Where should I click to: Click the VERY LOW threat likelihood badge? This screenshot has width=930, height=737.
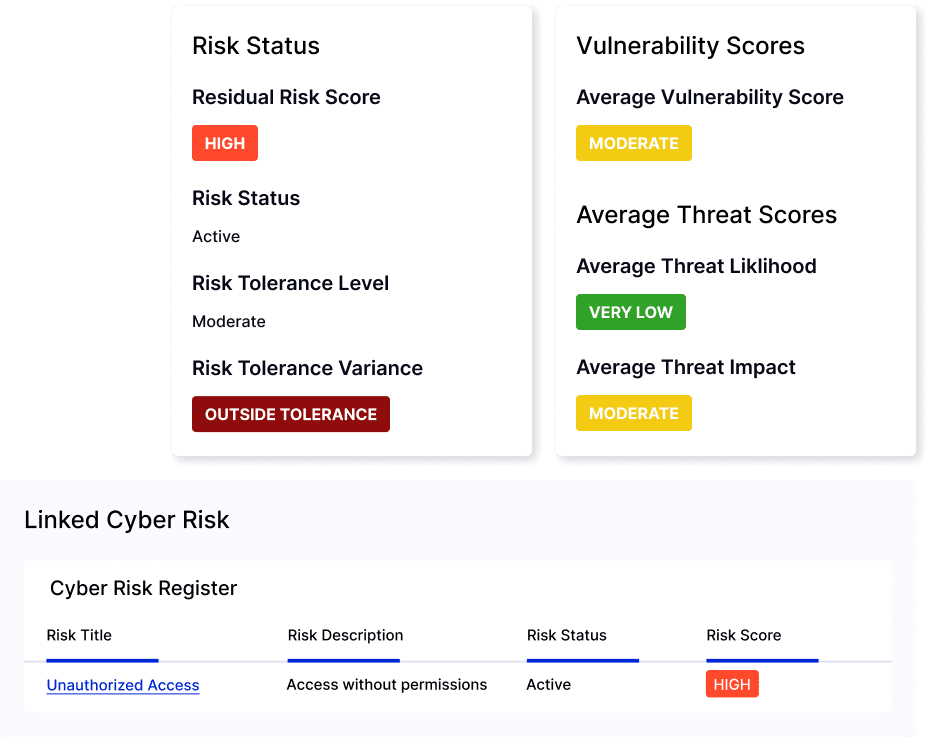pos(631,312)
